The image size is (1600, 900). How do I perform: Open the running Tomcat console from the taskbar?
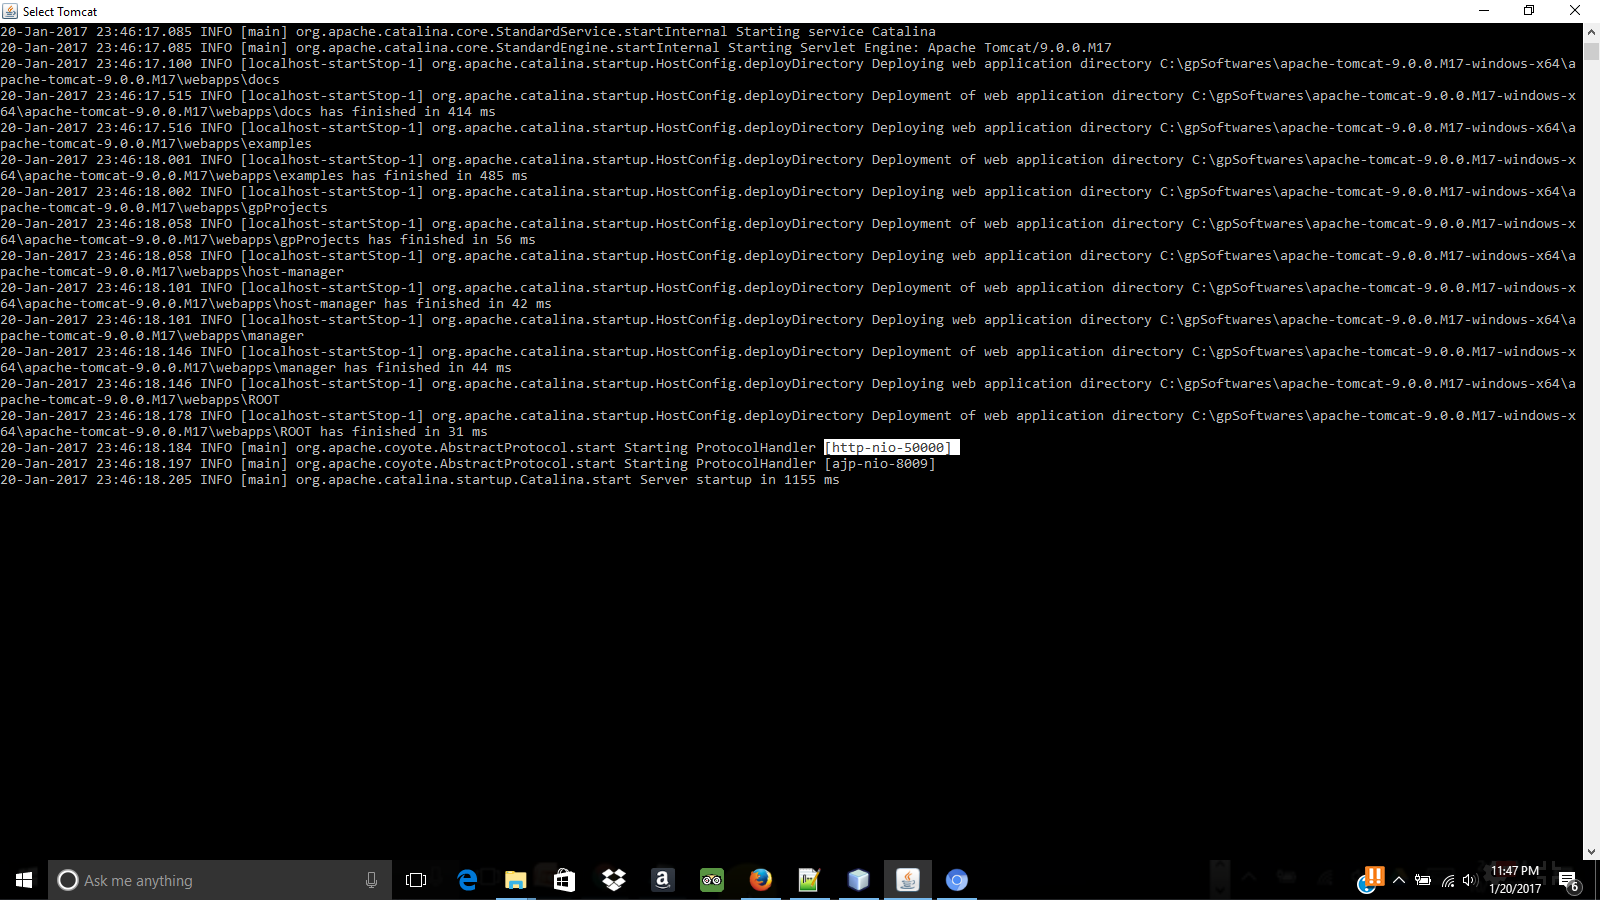[907, 880]
